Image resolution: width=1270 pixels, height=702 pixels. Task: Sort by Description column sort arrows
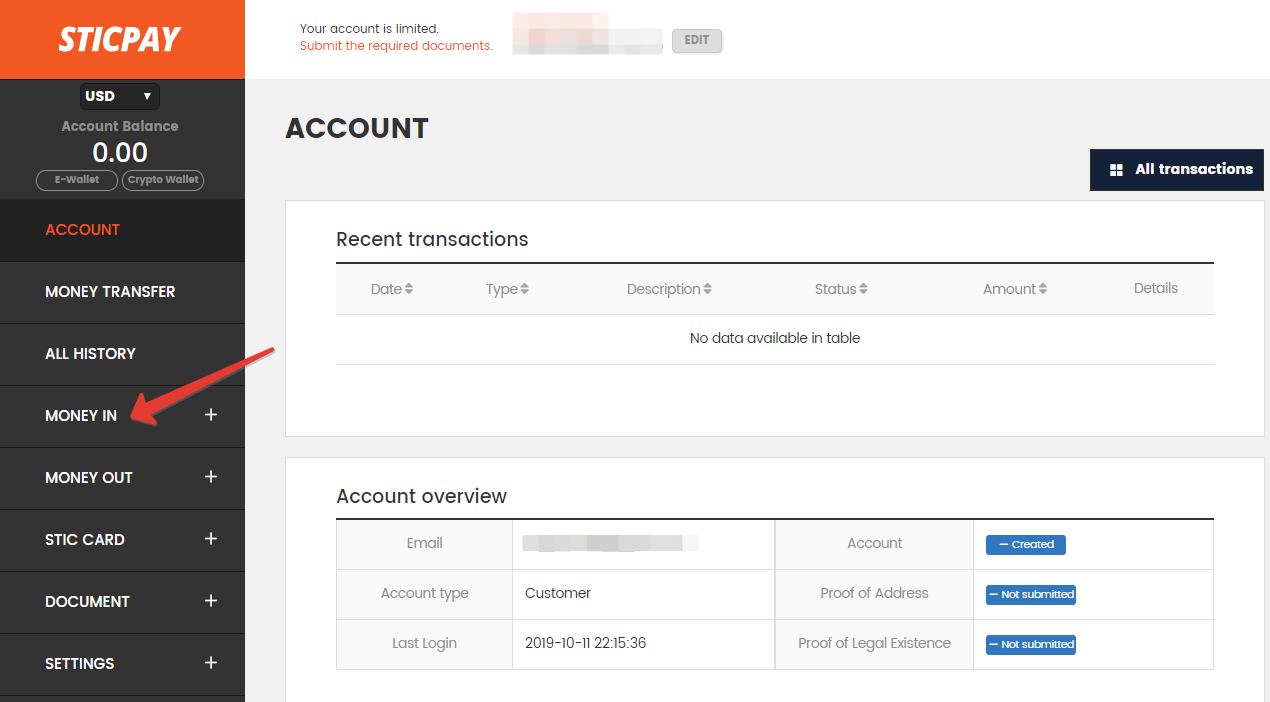[707, 289]
